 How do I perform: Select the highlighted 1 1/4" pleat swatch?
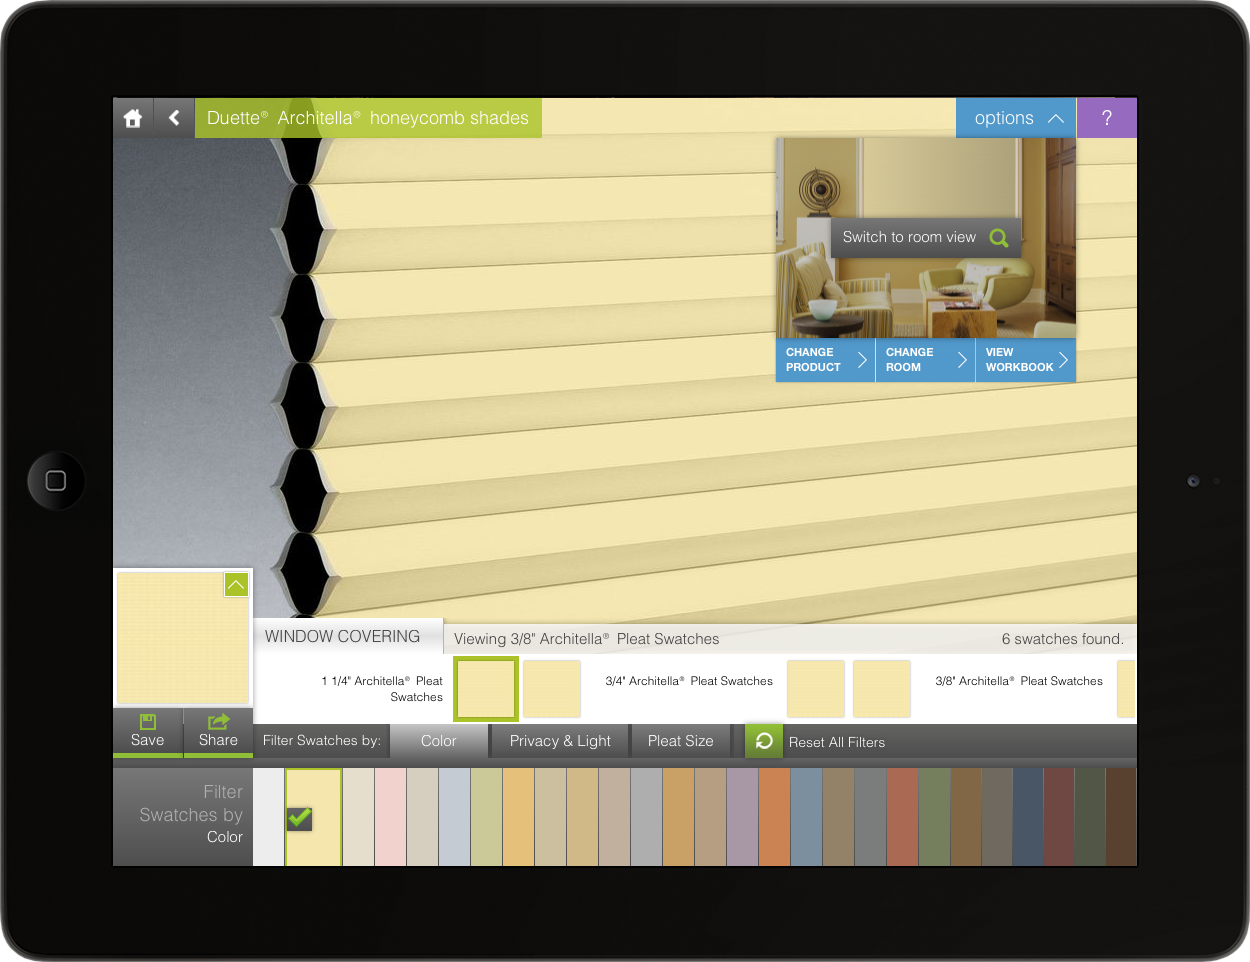[486, 689]
